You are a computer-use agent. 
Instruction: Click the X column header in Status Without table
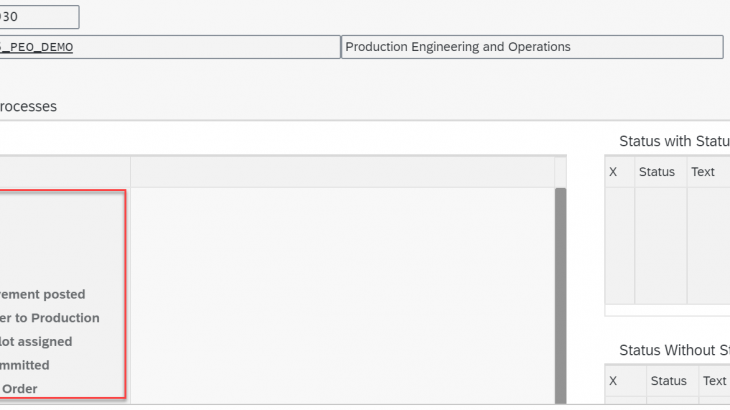click(625, 381)
